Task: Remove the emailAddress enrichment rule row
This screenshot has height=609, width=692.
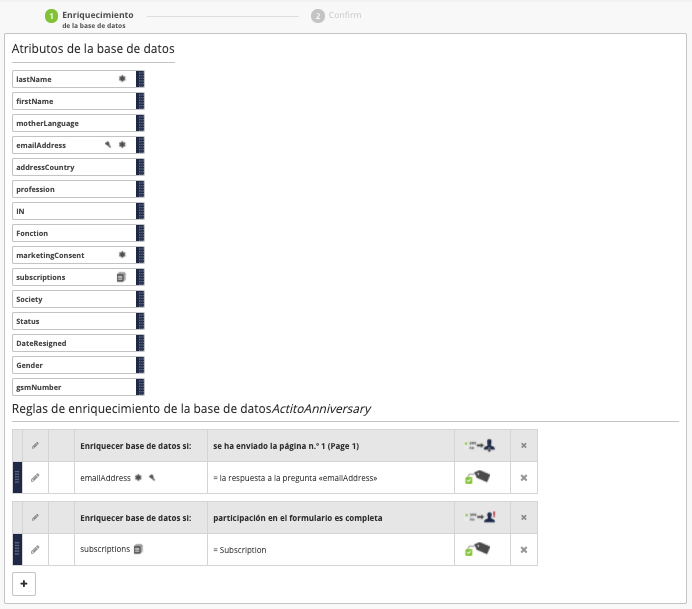Action: coord(523,478)
